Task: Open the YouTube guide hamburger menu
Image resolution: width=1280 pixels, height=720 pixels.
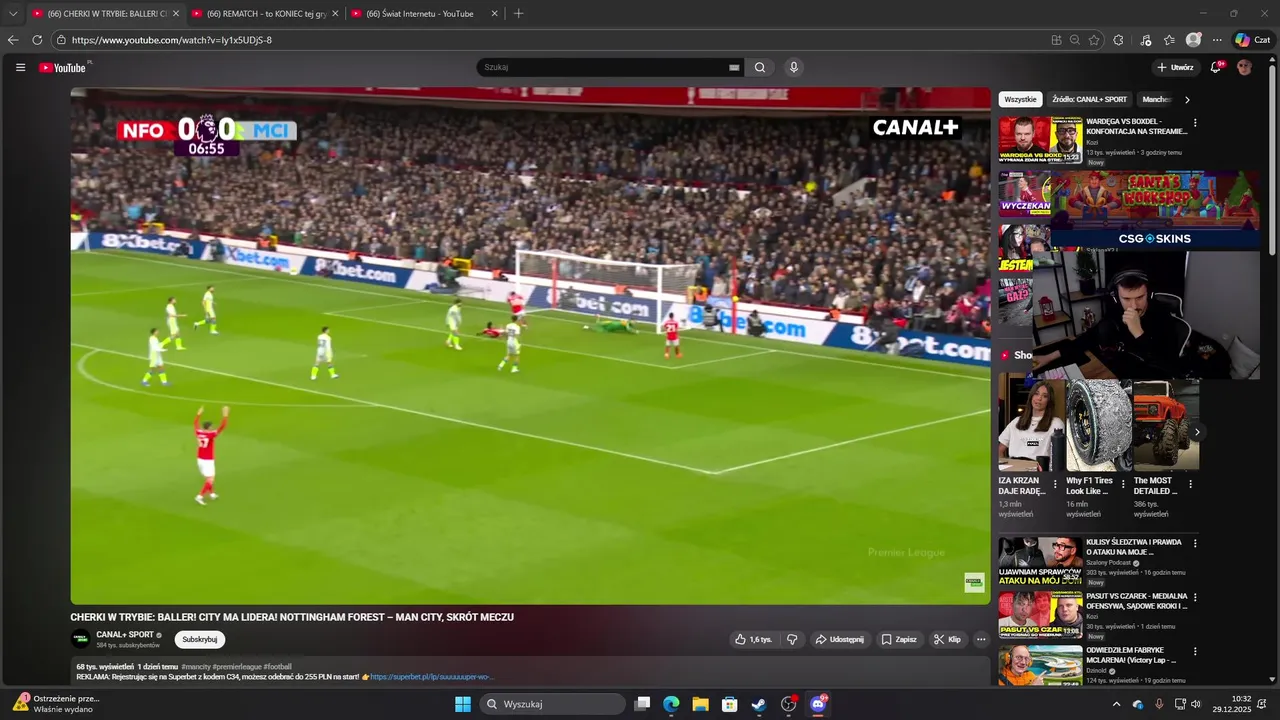Action: point(20,67)
